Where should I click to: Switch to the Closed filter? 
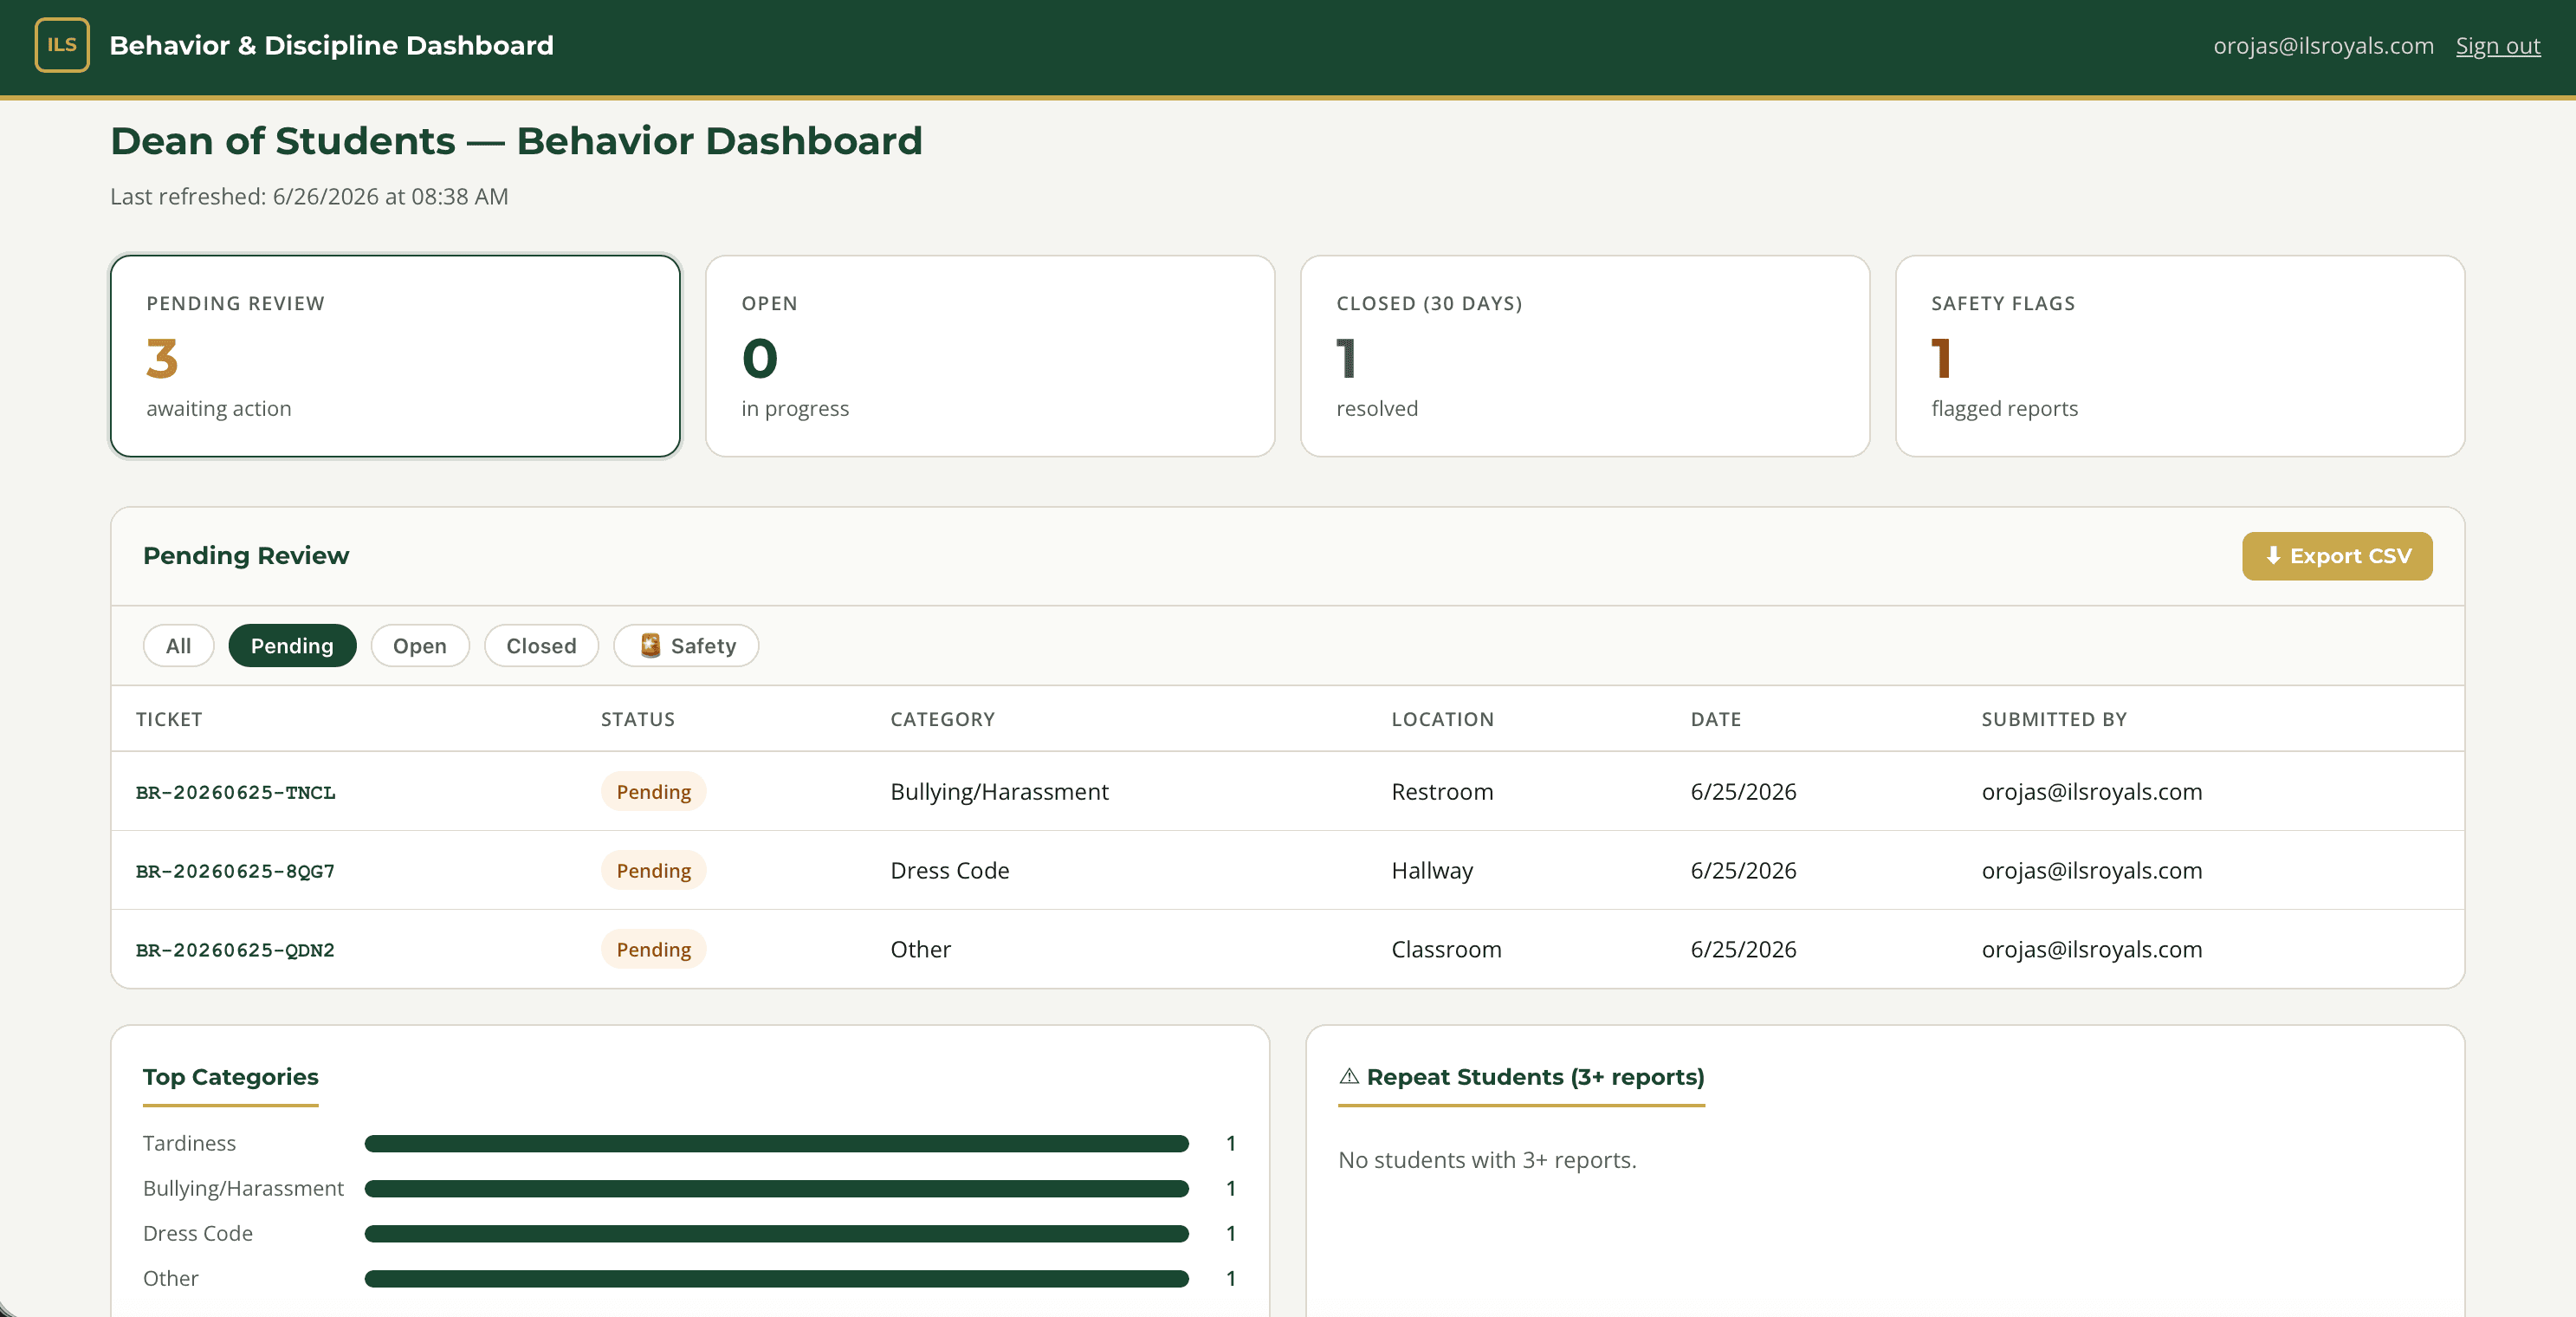tap(541, 646)
